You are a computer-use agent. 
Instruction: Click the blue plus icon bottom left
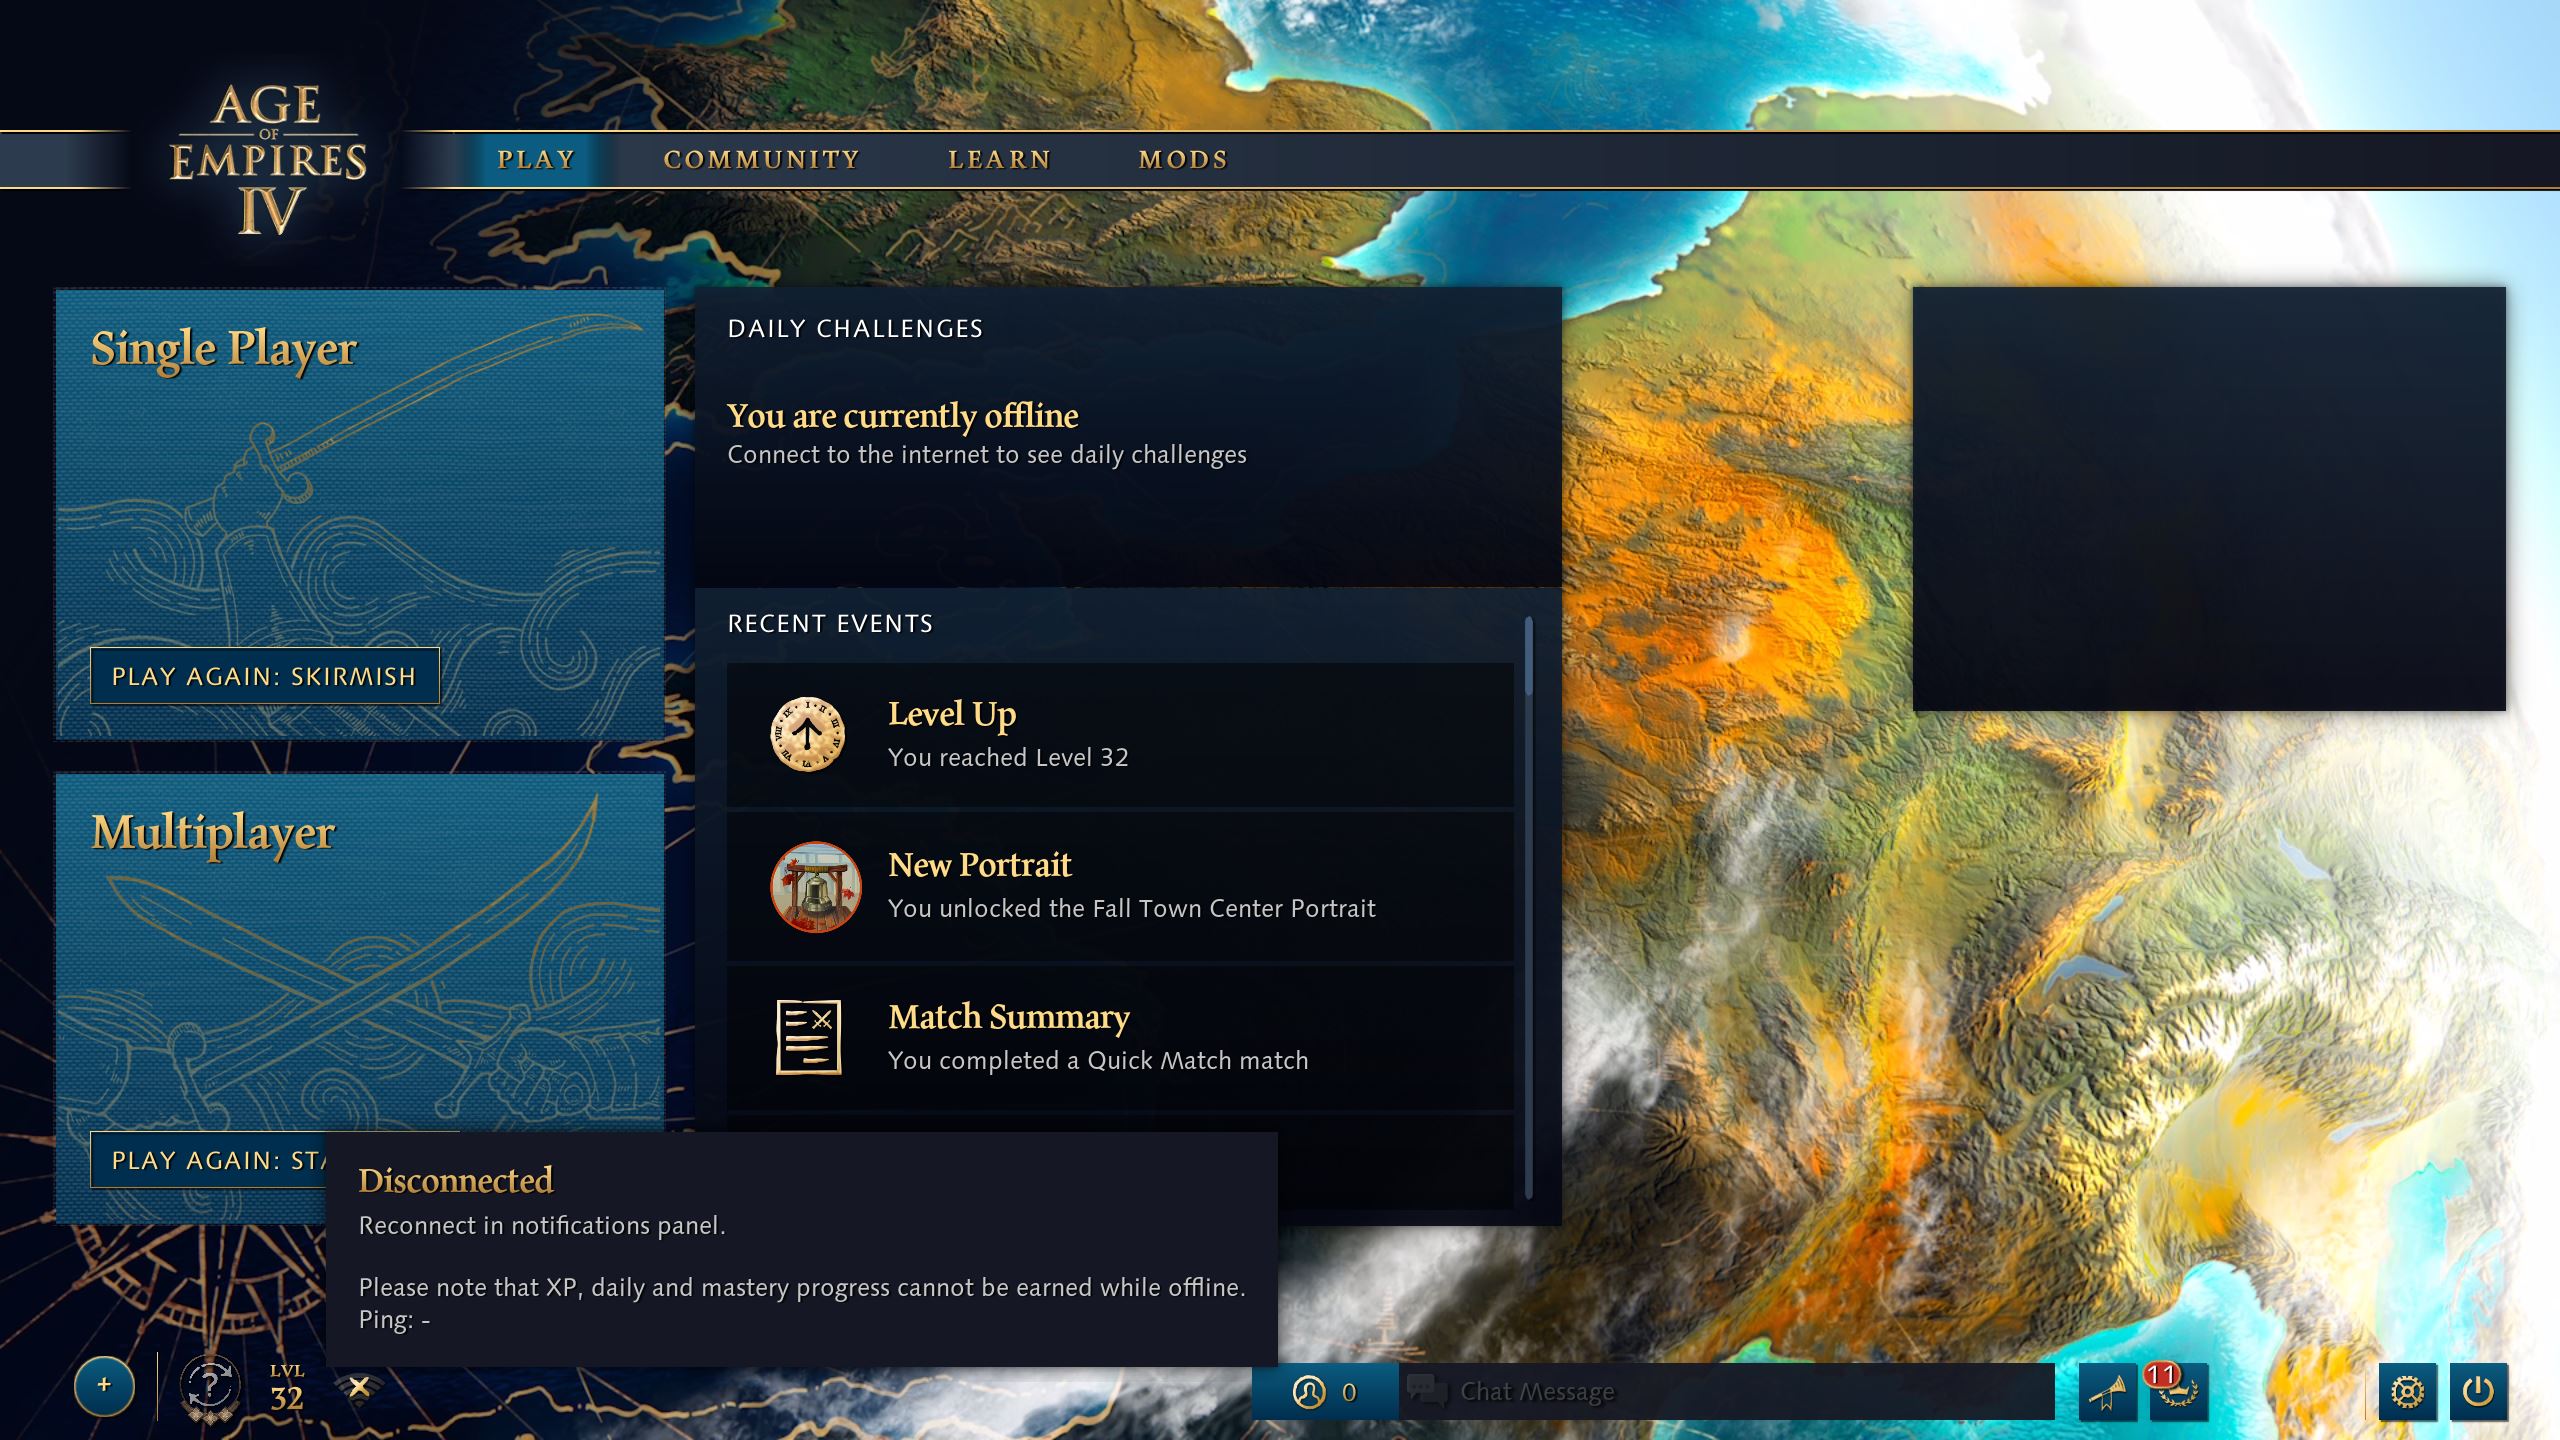[x=103, y=1387]
